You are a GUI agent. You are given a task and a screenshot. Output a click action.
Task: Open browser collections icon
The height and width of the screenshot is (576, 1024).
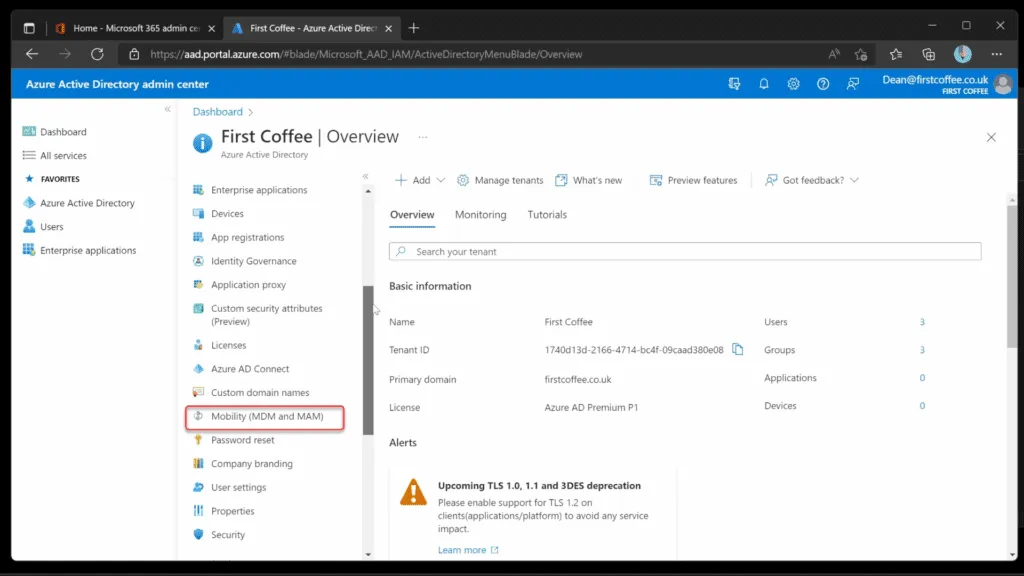pyautogui.click(x=929, y=54)
